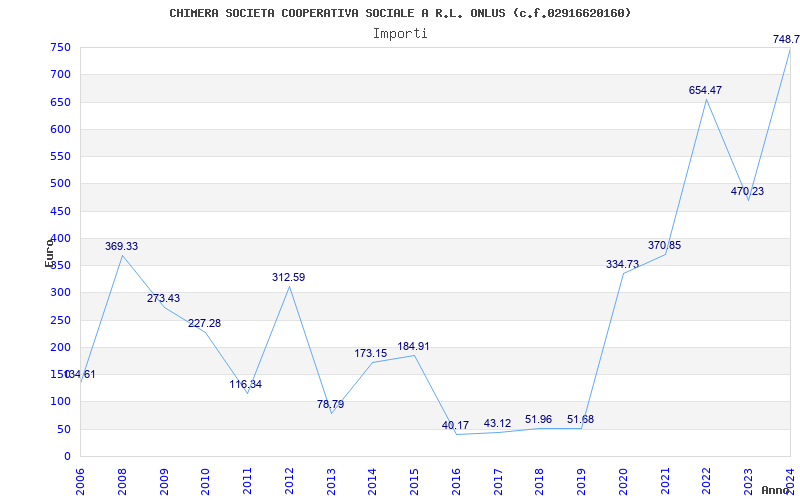This screenshot has width=800, height=500.
Task: Select the 2020 x-axis year label
Action: 623,480
